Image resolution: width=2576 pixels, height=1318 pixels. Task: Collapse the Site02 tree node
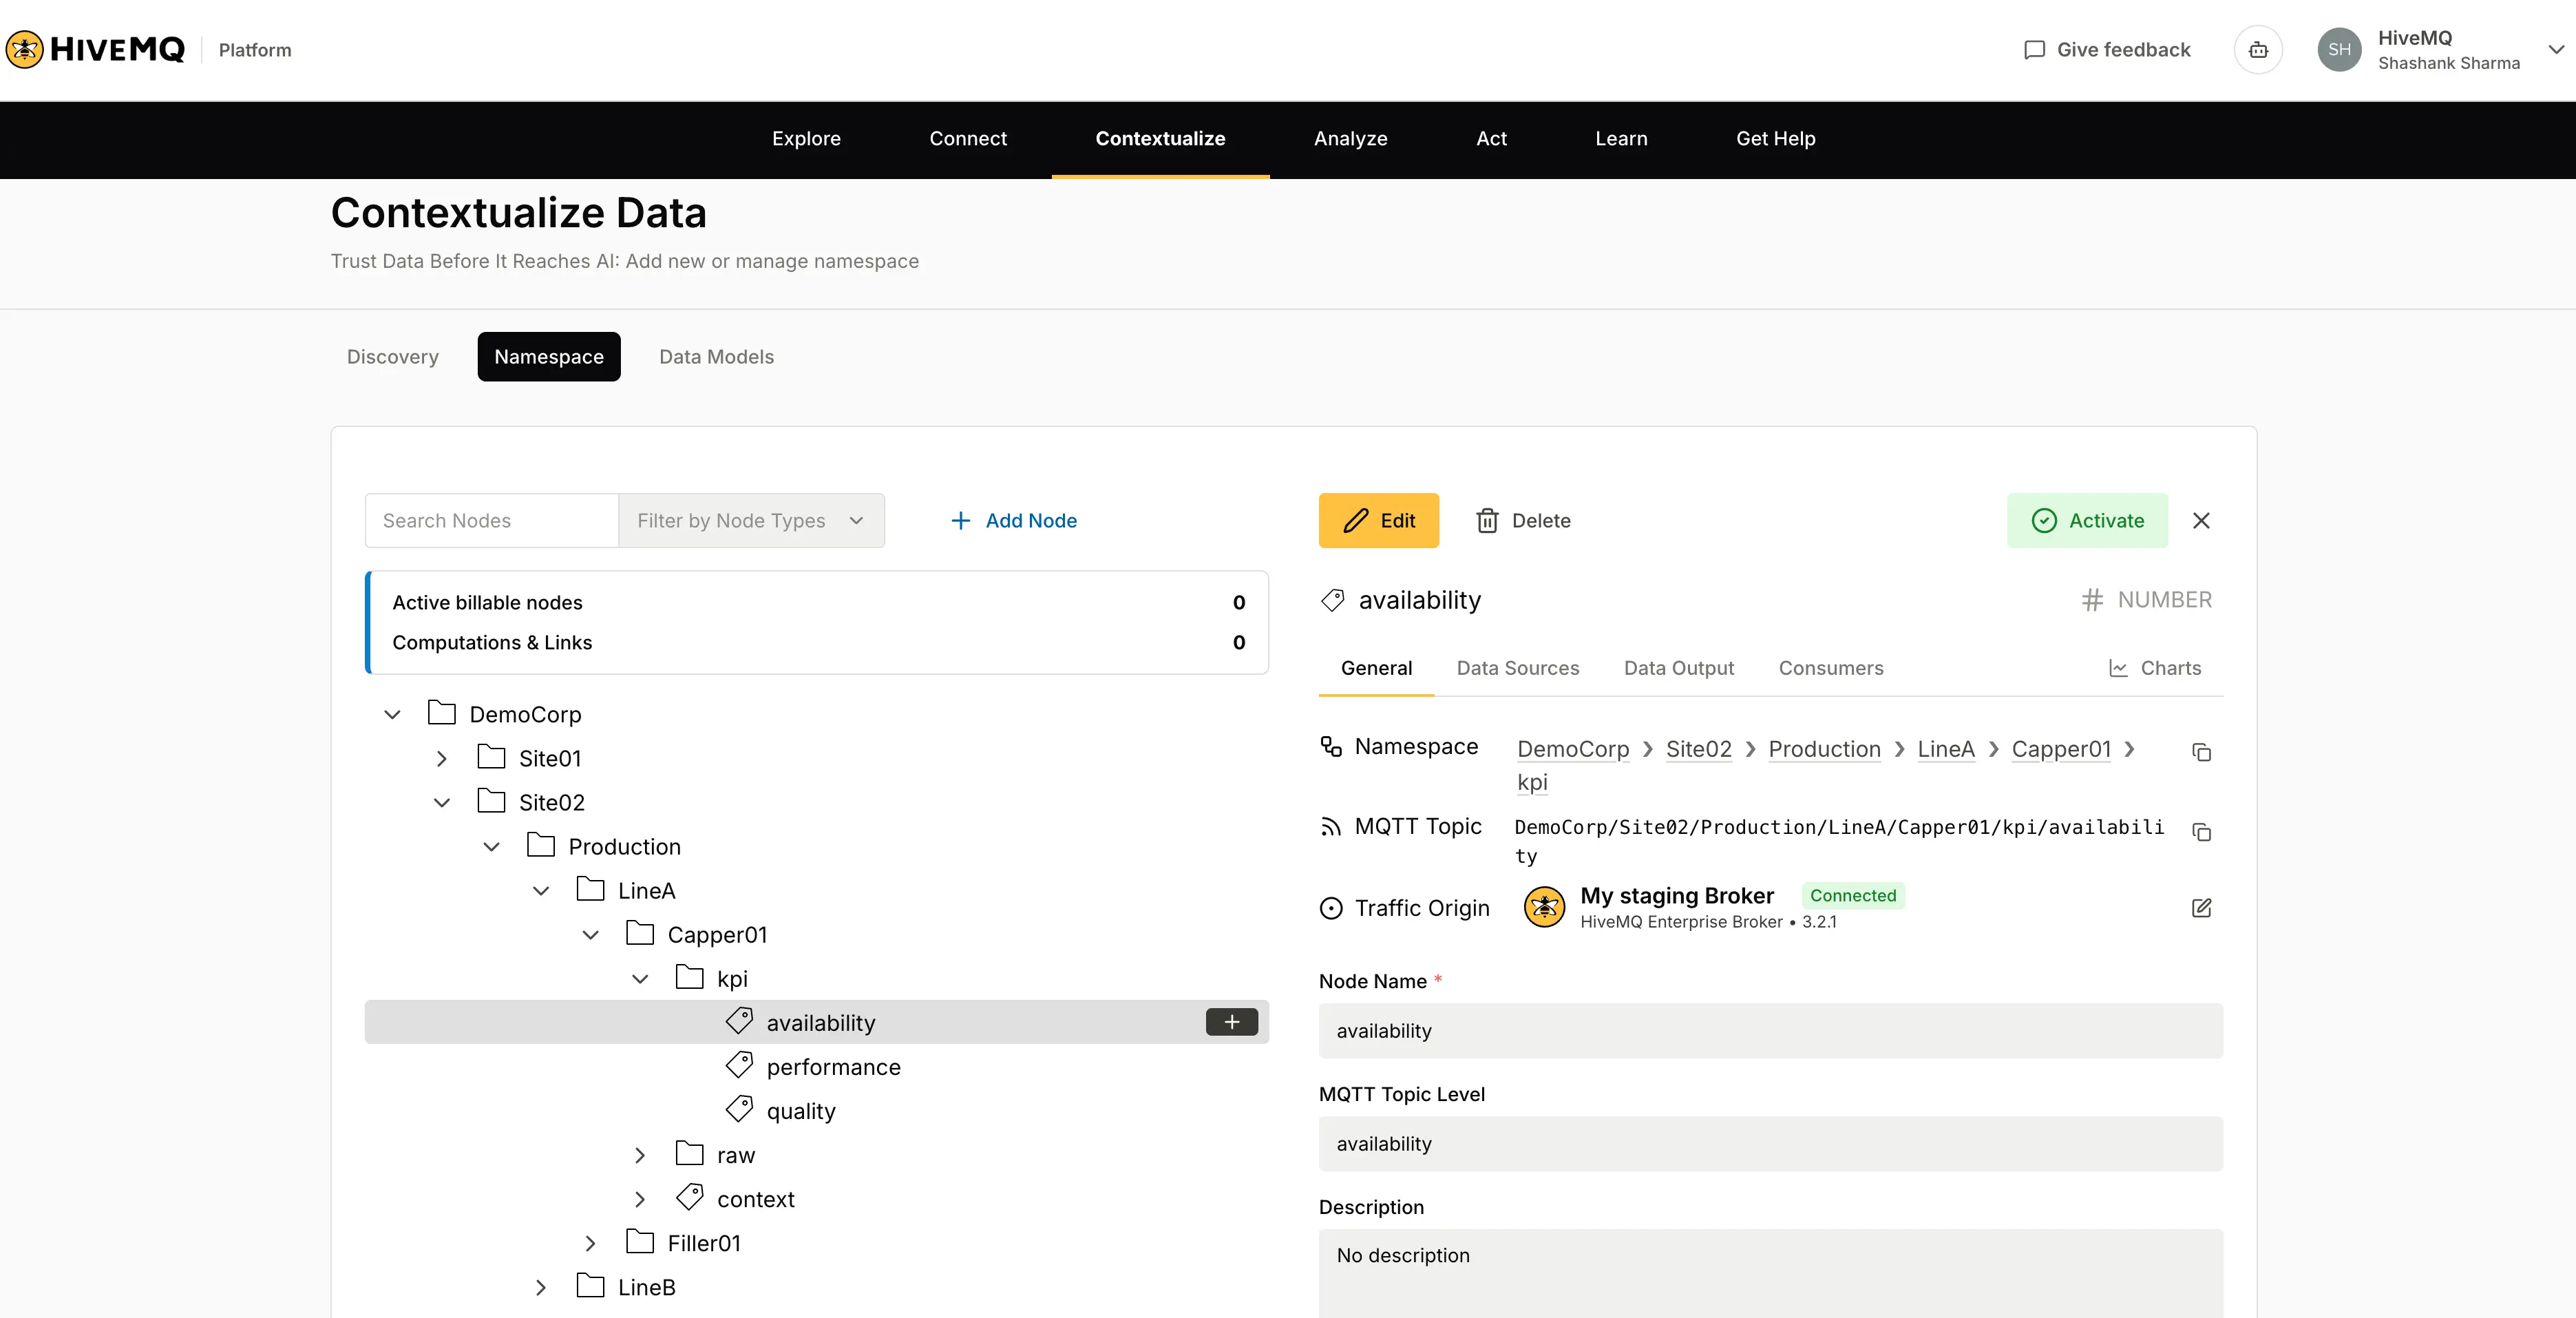442,802
